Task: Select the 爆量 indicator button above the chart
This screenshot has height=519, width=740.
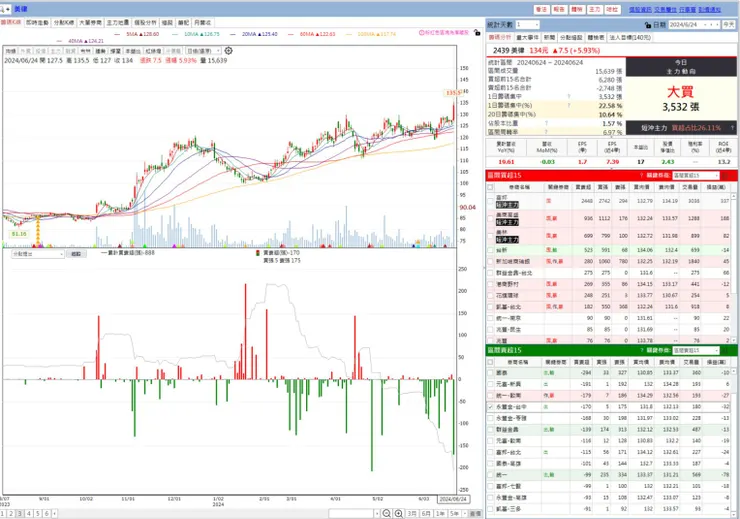Action: (x=116, y=50)
